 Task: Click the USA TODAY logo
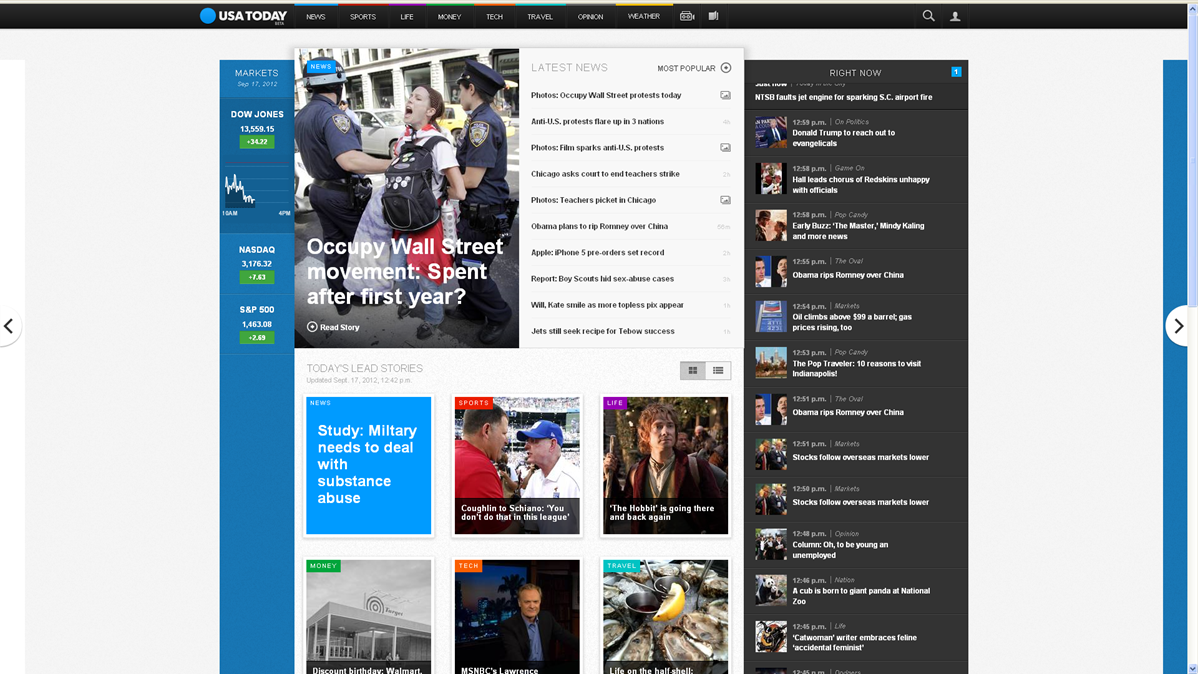[x=243, y=16]
